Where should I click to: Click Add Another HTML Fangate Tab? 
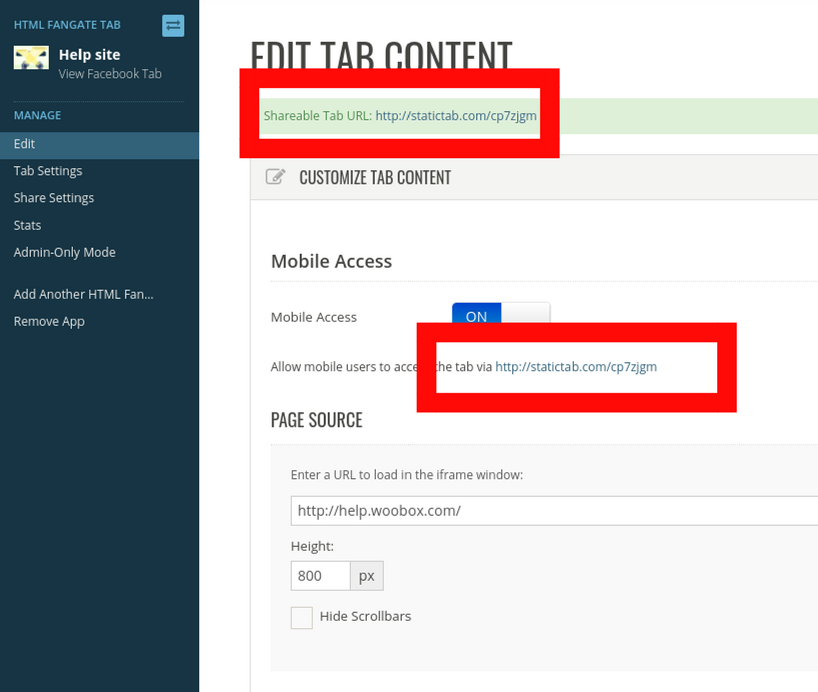[x=84, y=294]
